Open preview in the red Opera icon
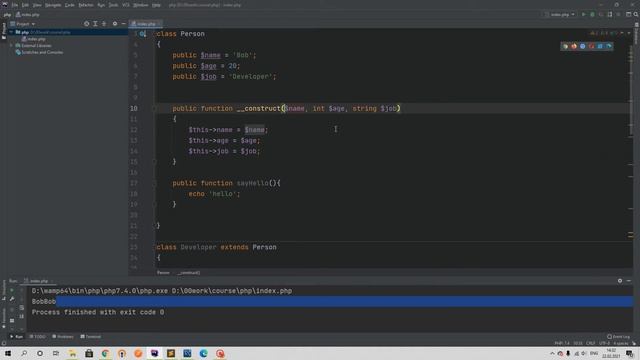The height and width of the screenshot is (360, 640). click(591, 46)
